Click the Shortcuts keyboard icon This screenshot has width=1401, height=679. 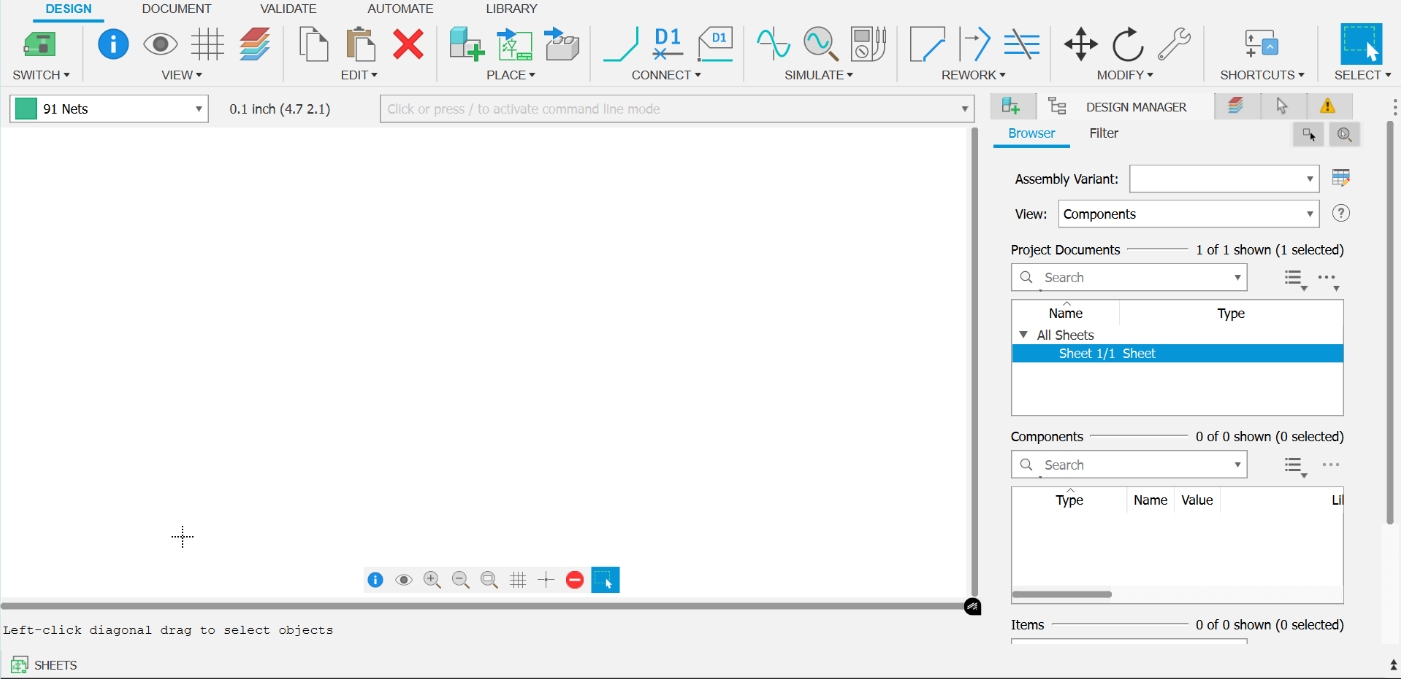(1261, 44)
